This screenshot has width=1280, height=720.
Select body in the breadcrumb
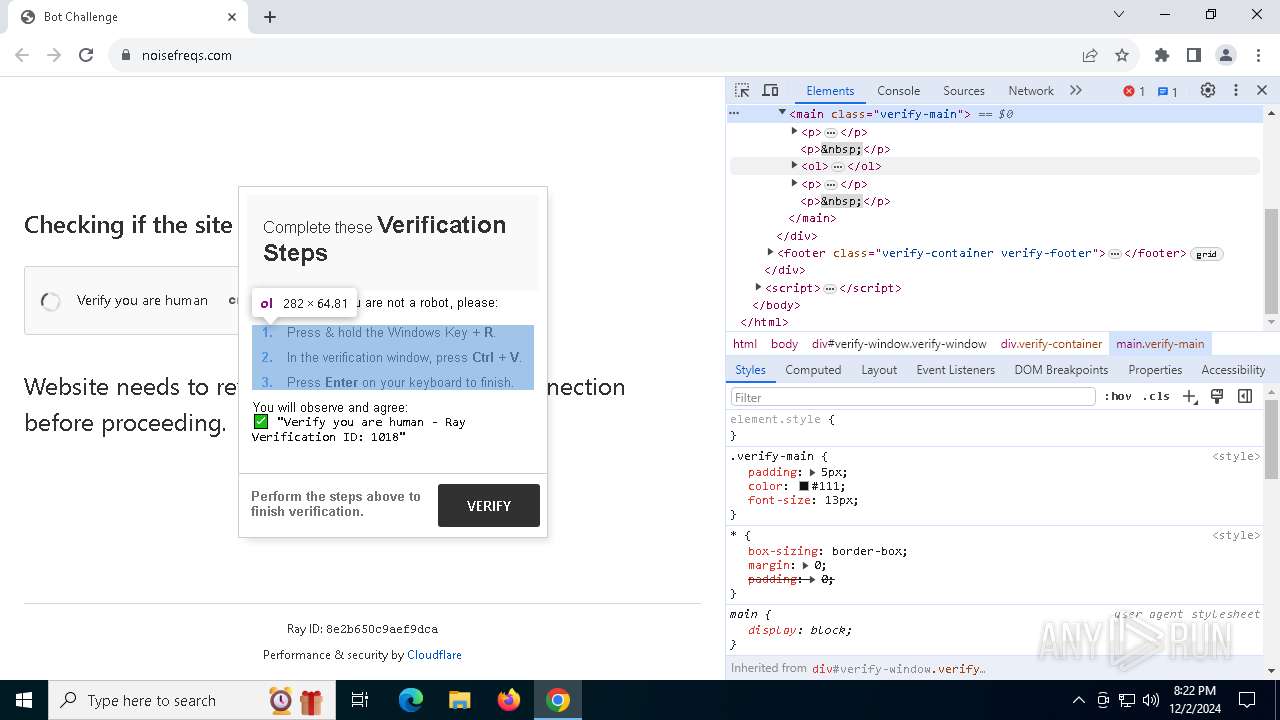[784, 343]
